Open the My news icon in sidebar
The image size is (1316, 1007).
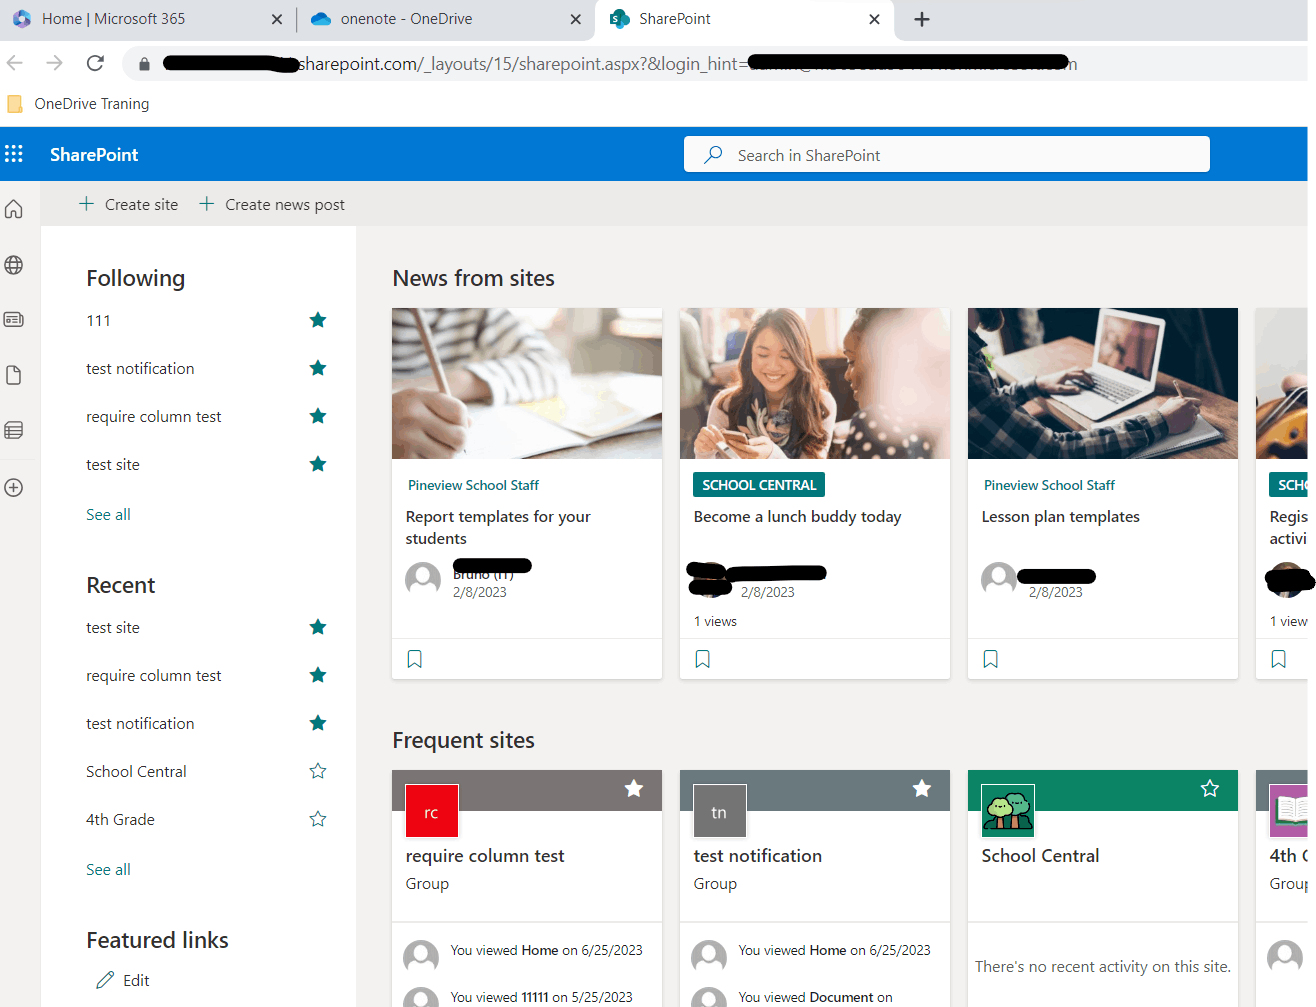point(14,320)
